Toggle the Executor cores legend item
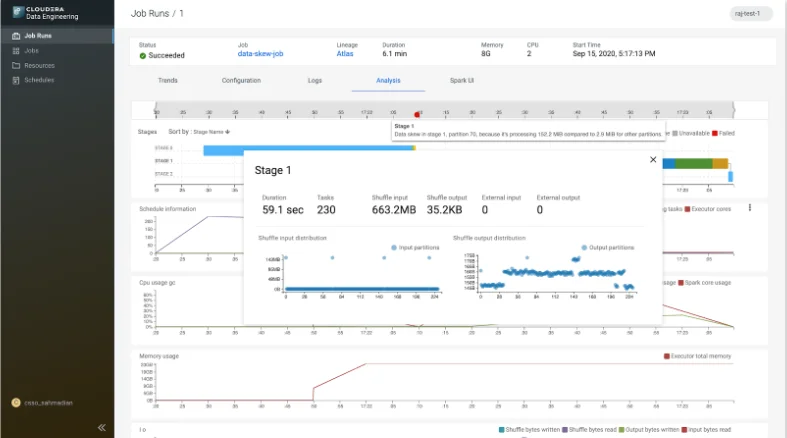This screenshot has width=787, height=438. pos(708,209)
